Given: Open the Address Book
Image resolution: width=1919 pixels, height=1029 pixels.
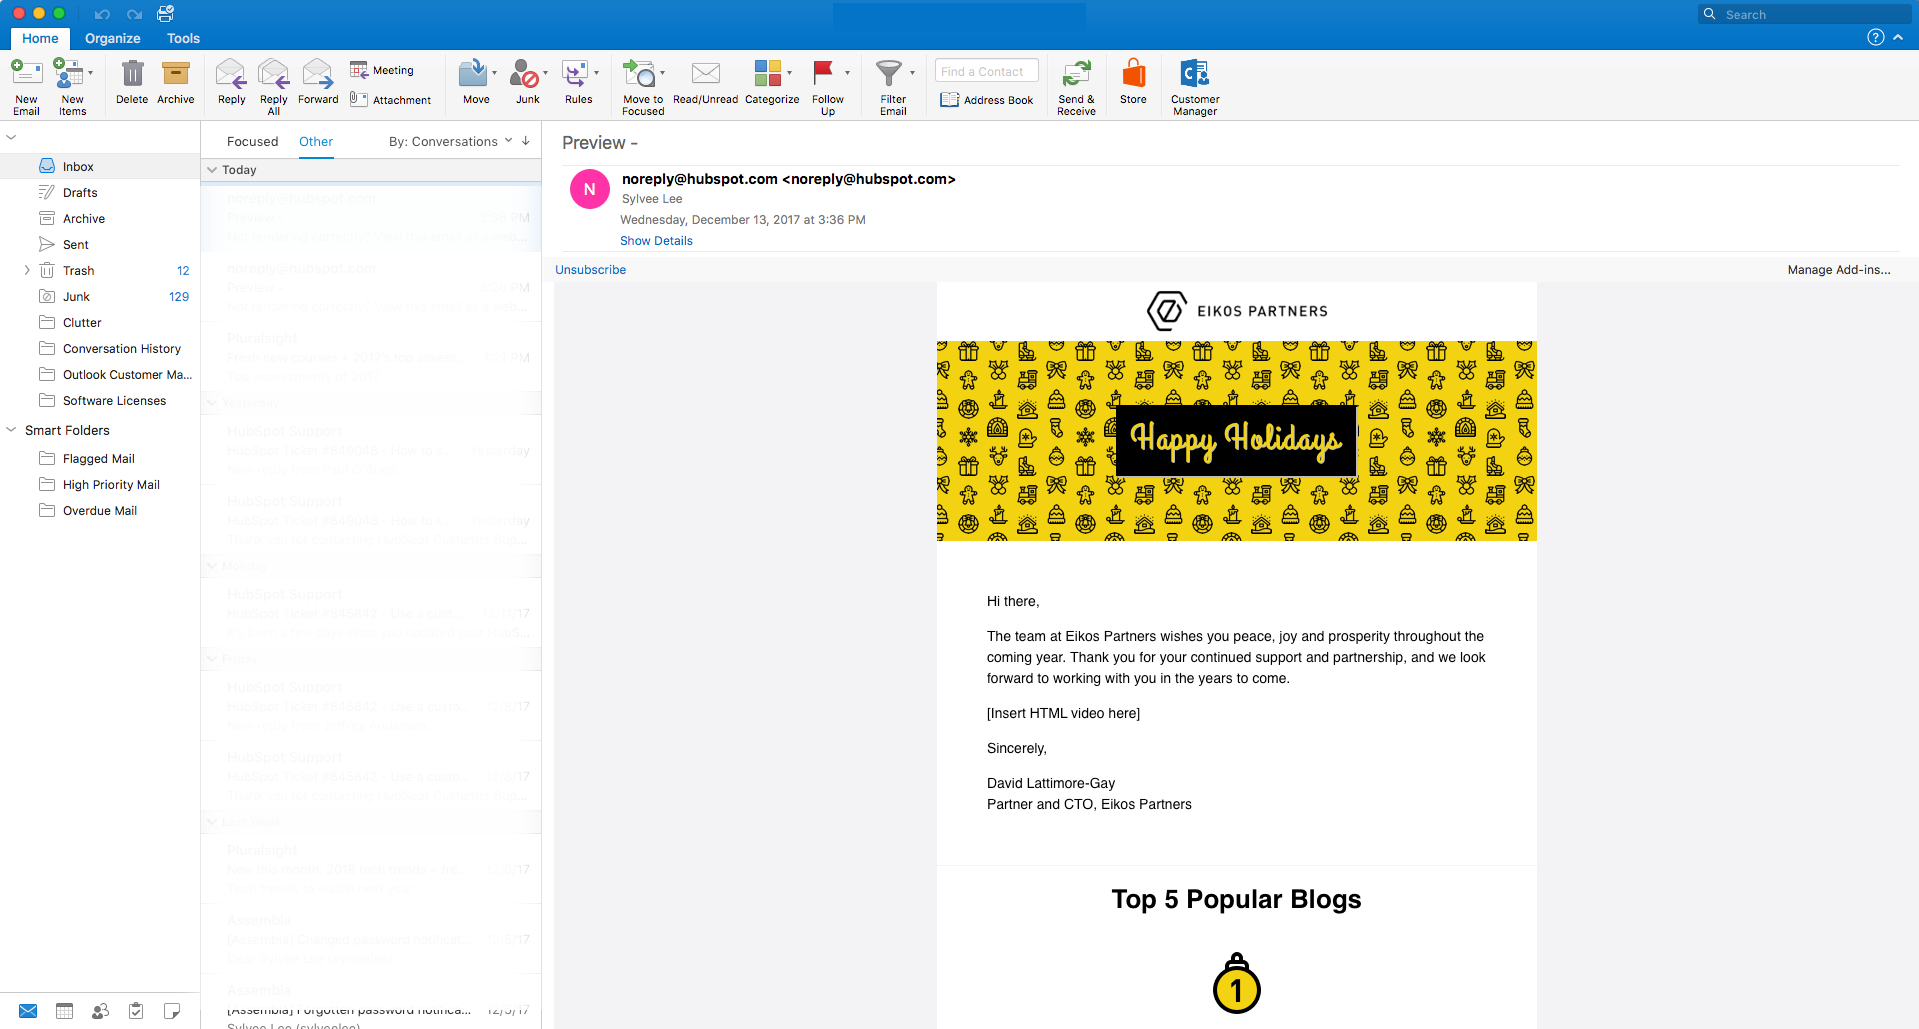Looking at the screenshot, I should [987, 100].
